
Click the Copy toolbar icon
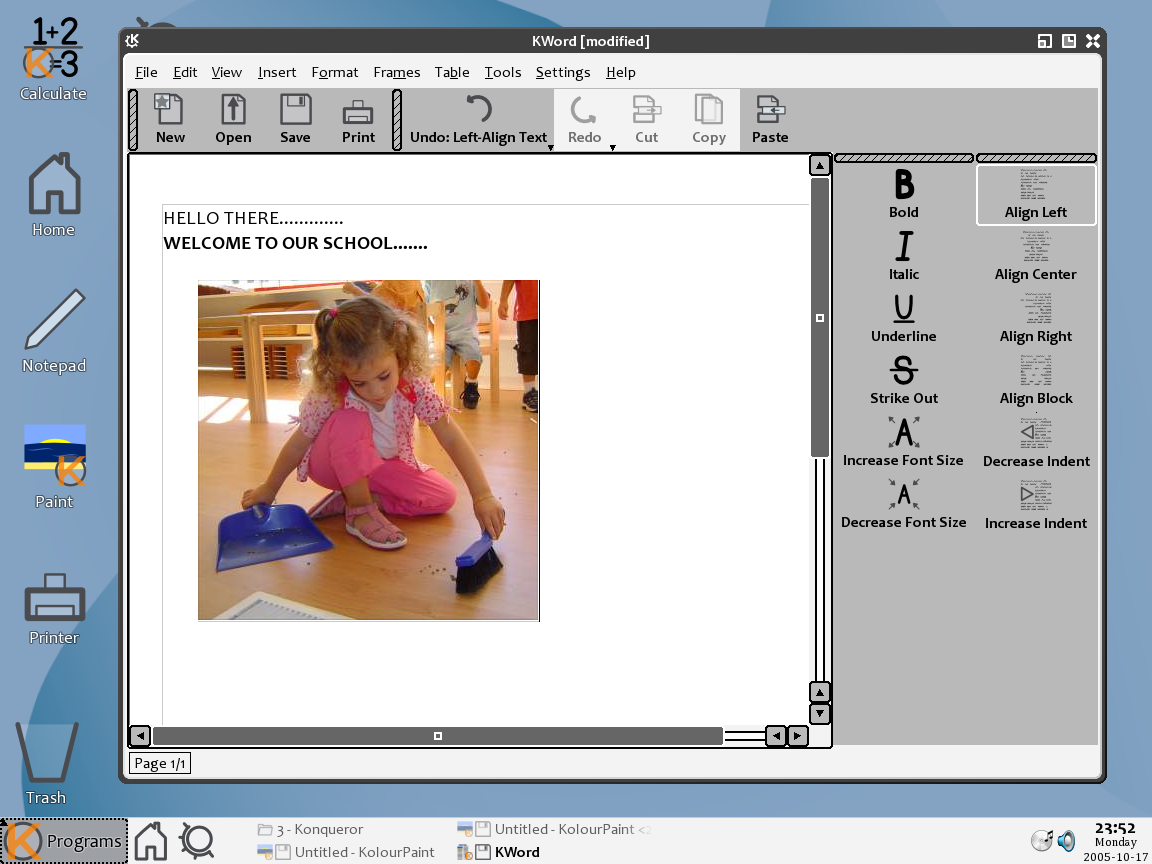coord(708,119)
